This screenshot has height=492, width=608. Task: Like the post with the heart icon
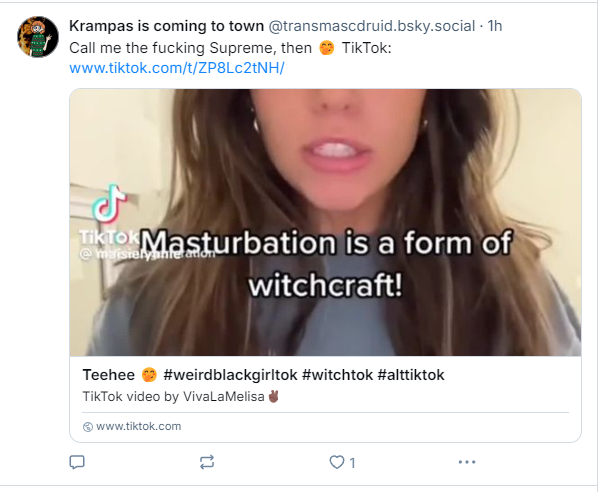pos(337,462)
